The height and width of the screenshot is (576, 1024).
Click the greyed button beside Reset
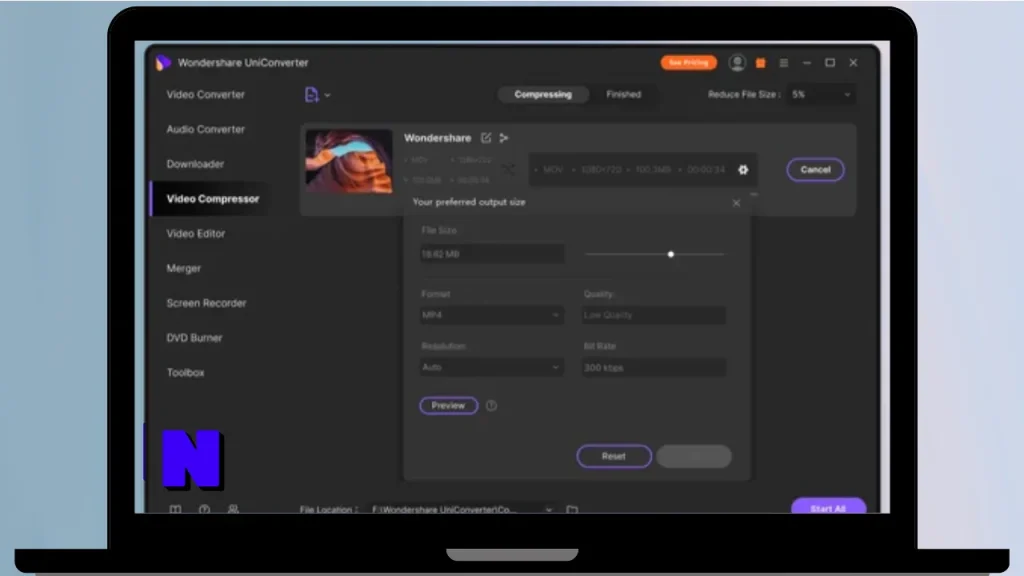pos(694,456)
